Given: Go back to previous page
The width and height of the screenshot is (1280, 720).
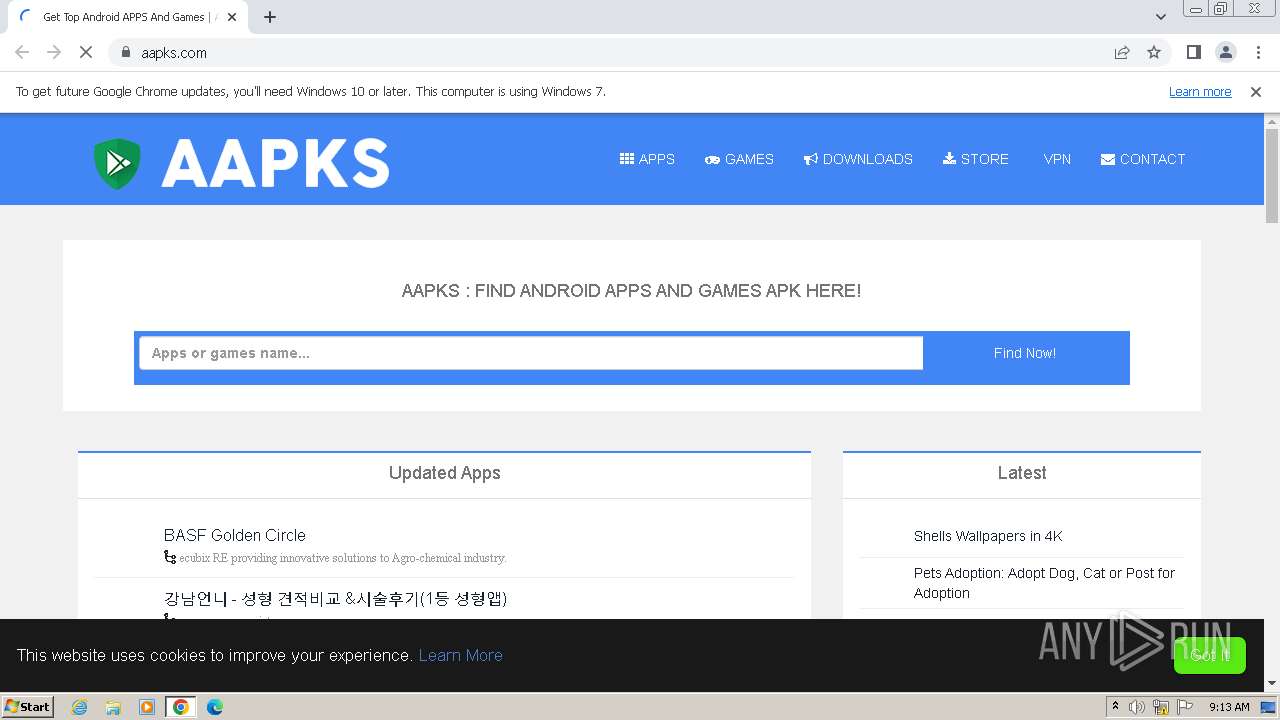Looking at the screenshot, I should coord(22,52).
